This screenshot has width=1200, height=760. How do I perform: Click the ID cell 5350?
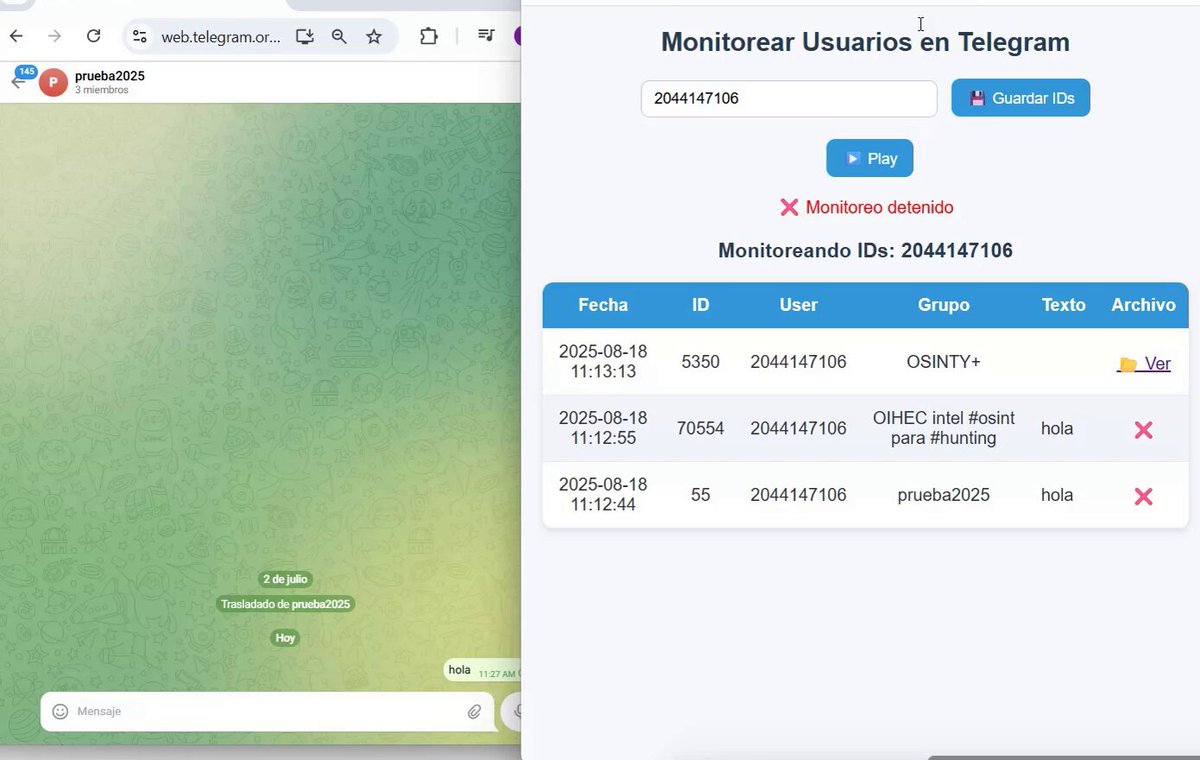(x=701, y=362)
